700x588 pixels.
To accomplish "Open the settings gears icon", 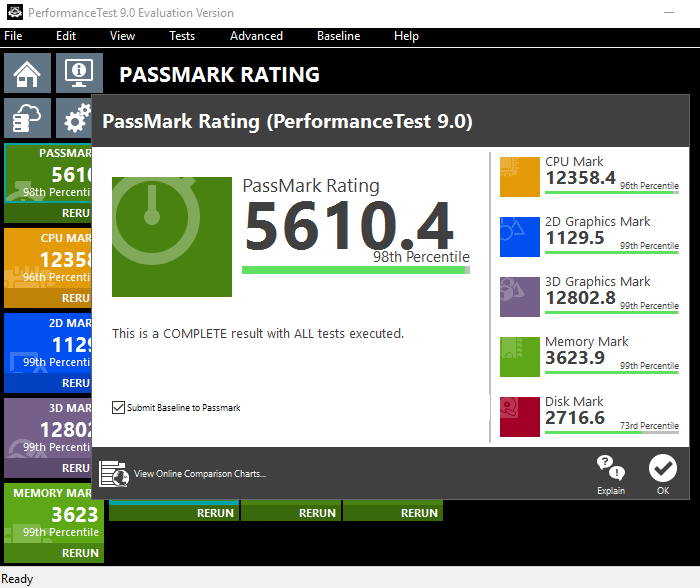I will (75, 118).
